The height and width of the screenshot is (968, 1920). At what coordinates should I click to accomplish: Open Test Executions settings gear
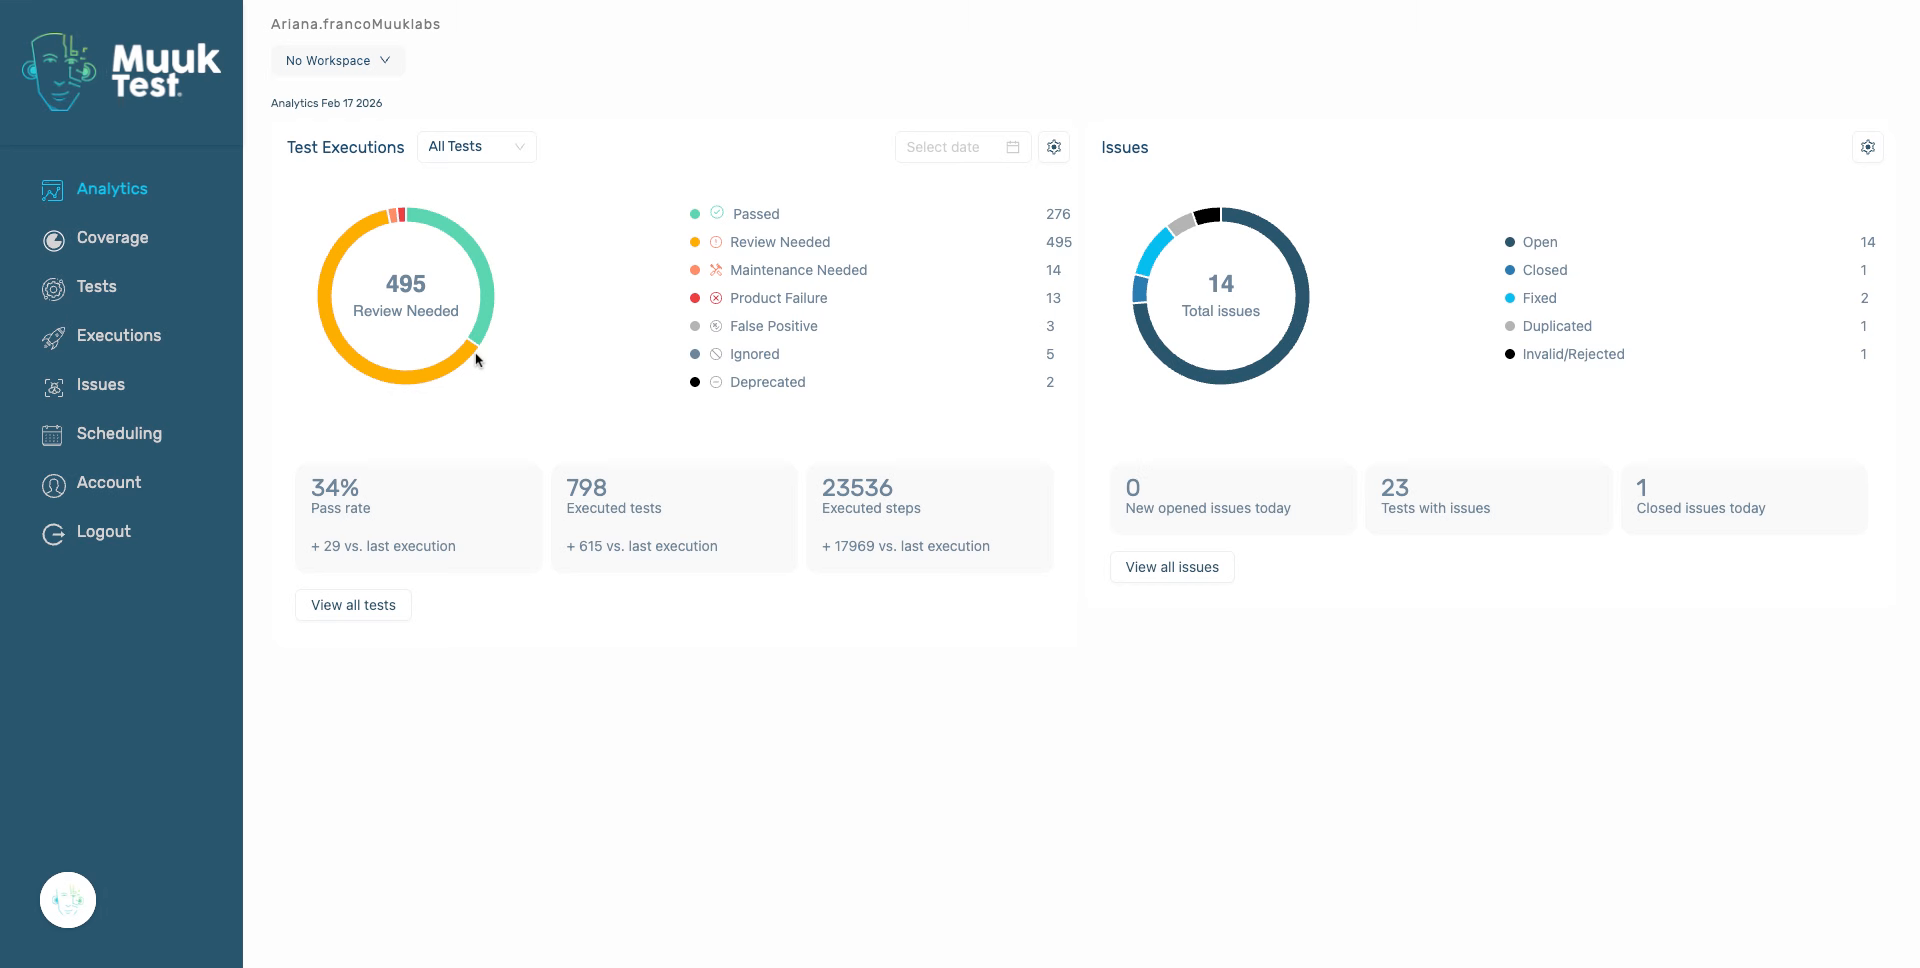1053,147
